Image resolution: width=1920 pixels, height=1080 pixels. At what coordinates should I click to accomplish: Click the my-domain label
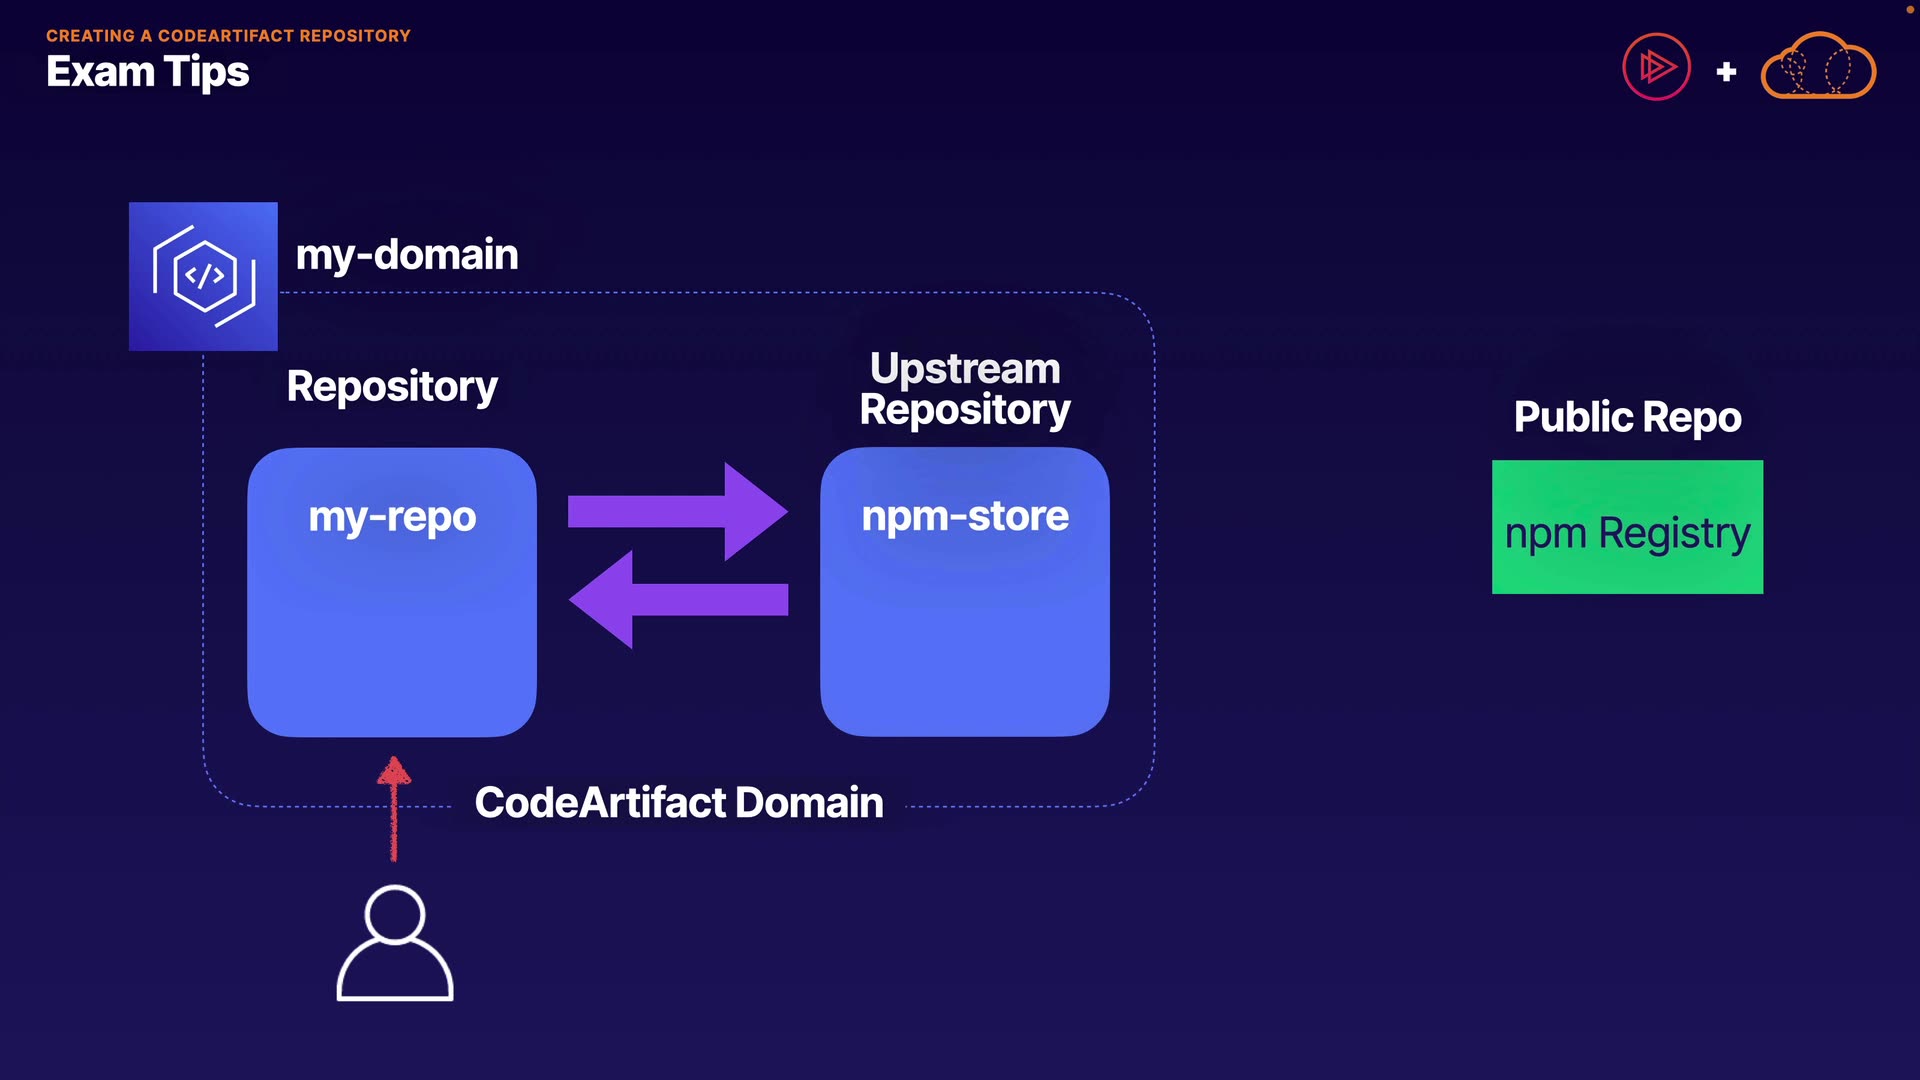coord(407,254)
